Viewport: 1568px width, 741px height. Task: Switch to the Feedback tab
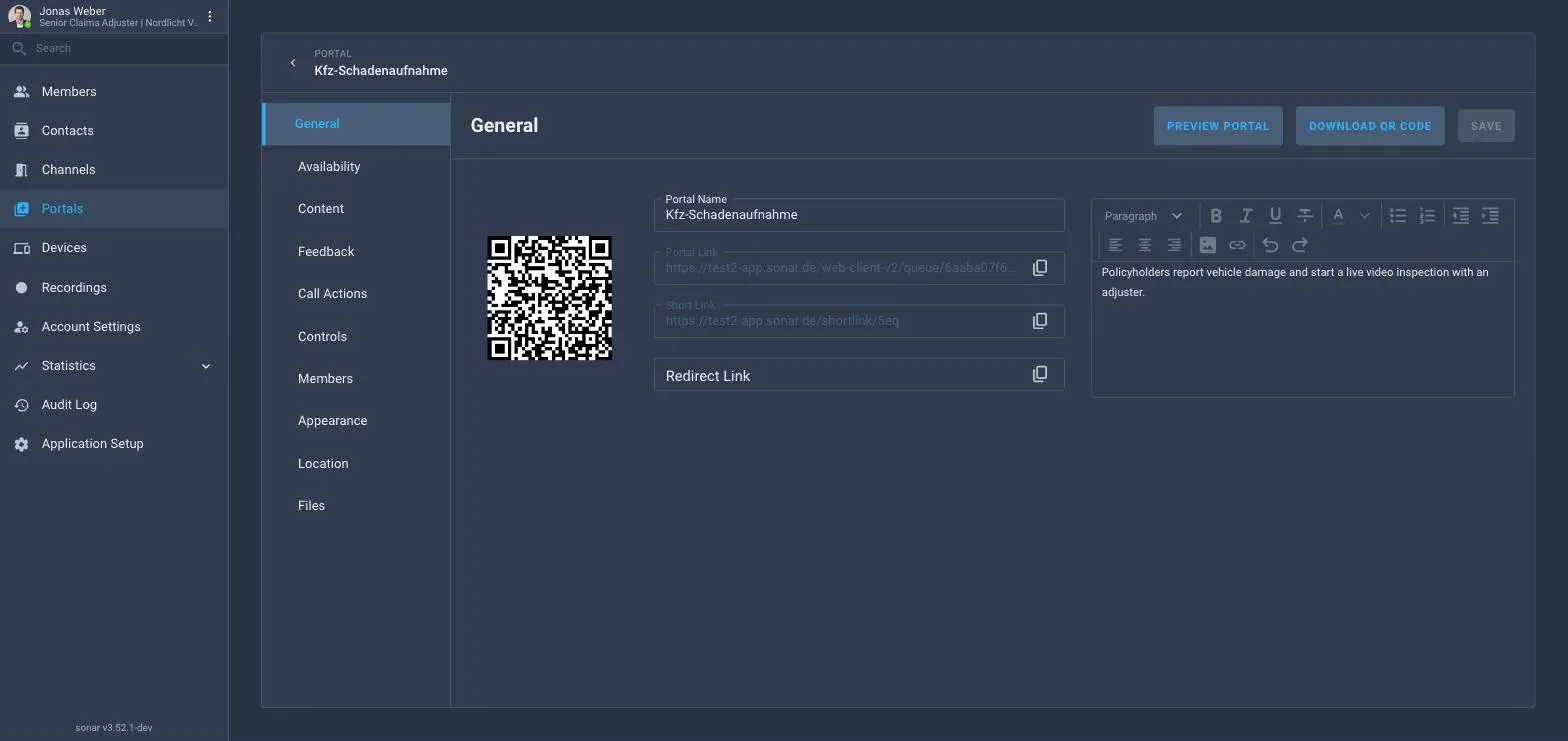pyautogui.click(x=356, y=252)
